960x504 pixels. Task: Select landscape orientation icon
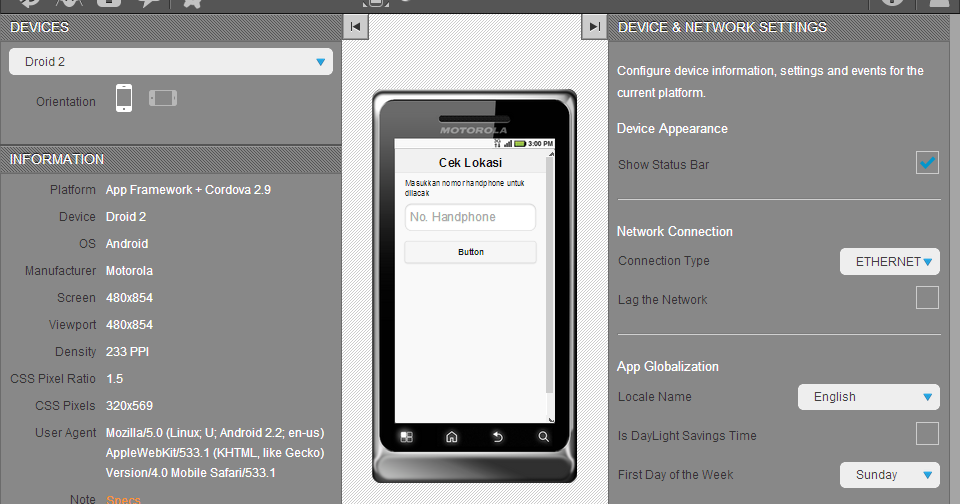[x=163, y=98]
